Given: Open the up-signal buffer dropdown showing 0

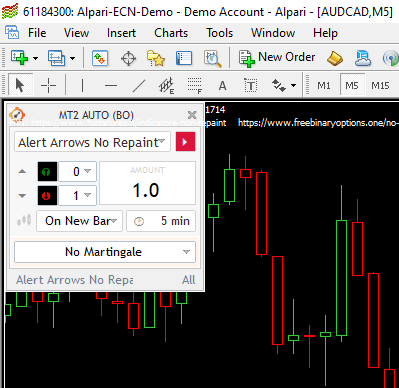Looking at the screenshot, I should (77, 171).
